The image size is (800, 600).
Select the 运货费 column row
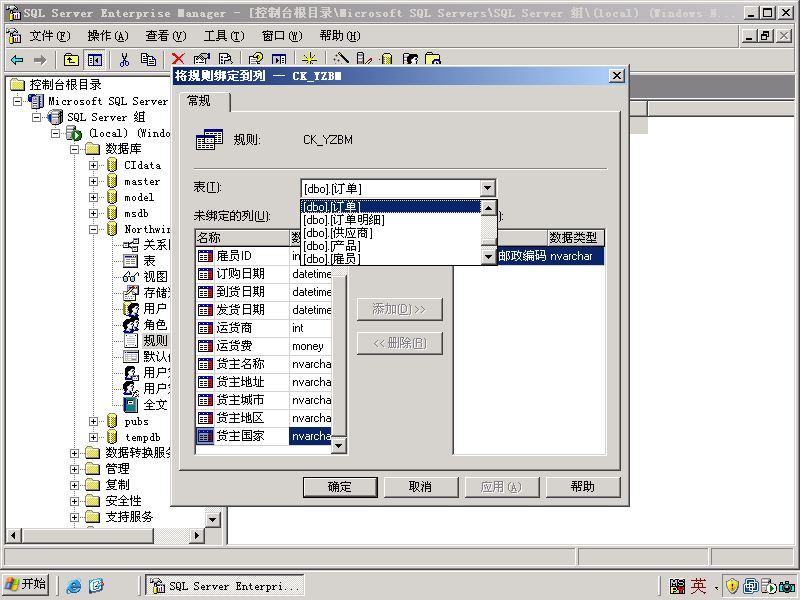click(x=264, y=346)
